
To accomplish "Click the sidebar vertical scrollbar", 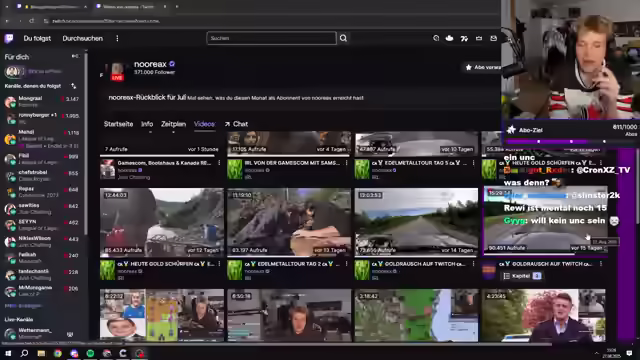I will tap(86, 143).
